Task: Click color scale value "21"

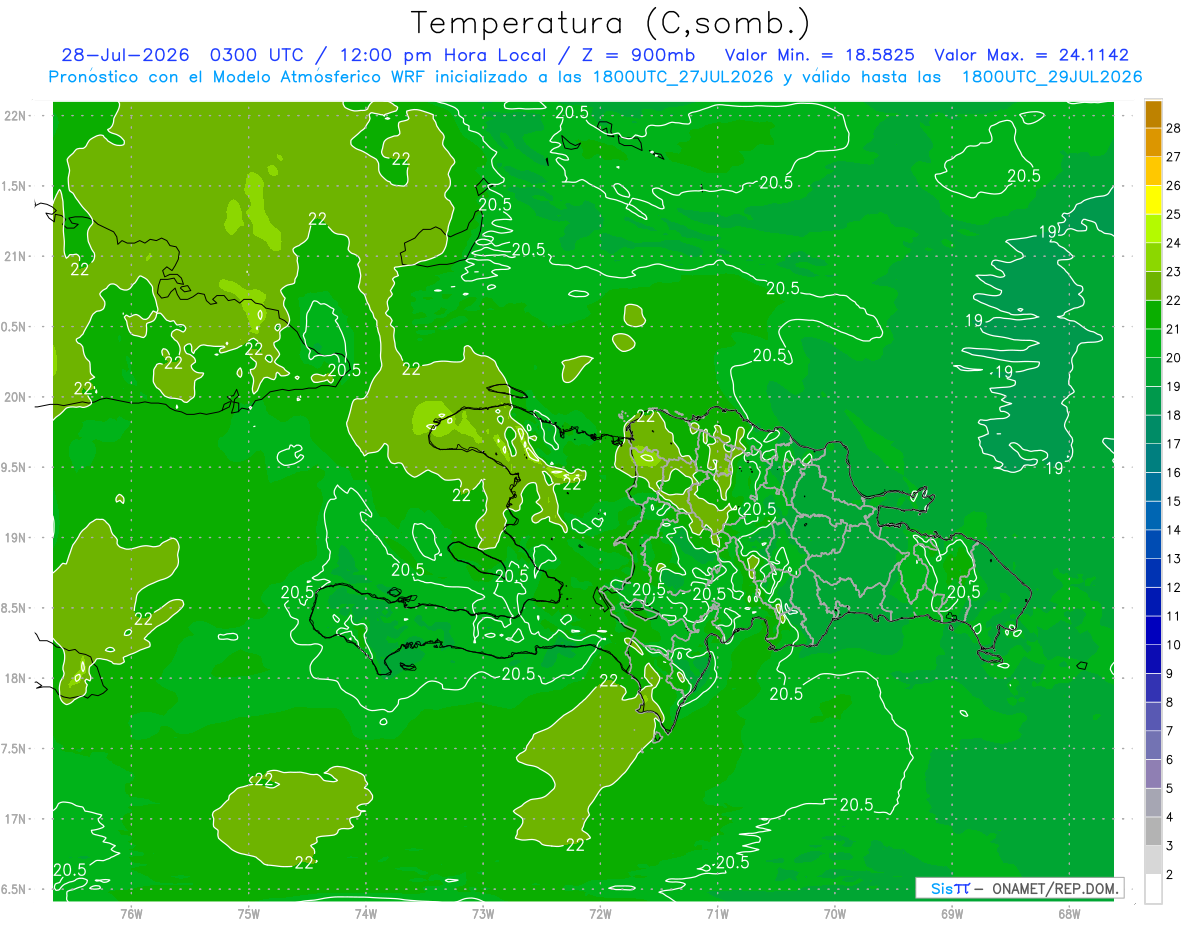Action: pyautogui.click(x=1174, y=329)
